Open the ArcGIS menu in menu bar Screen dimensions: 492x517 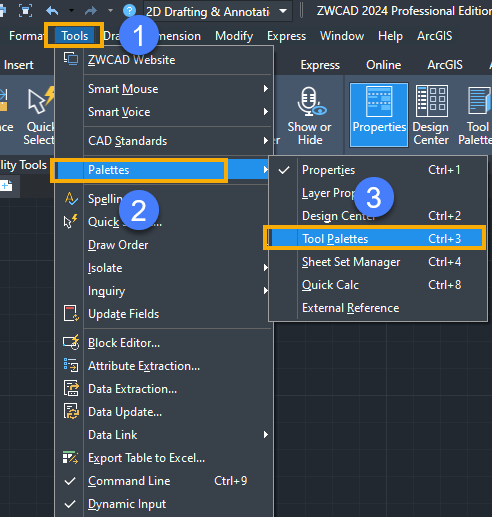click(435, 36)
